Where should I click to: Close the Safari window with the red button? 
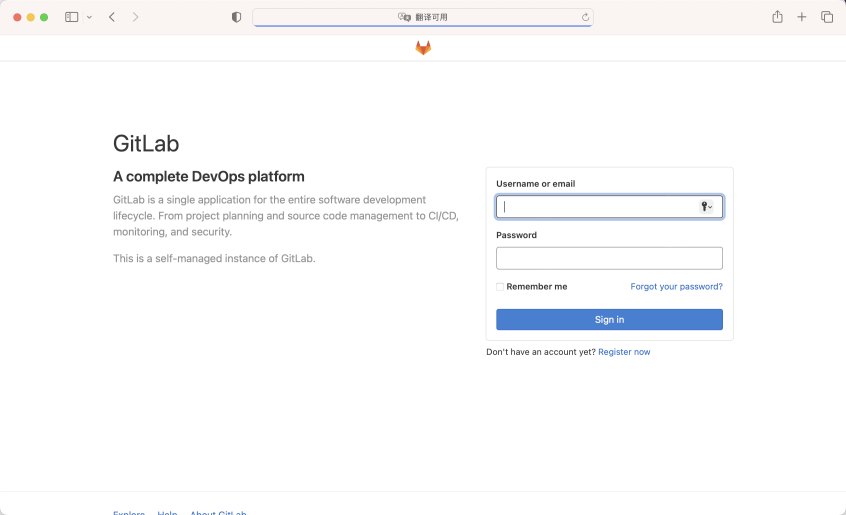click(17, 17)
